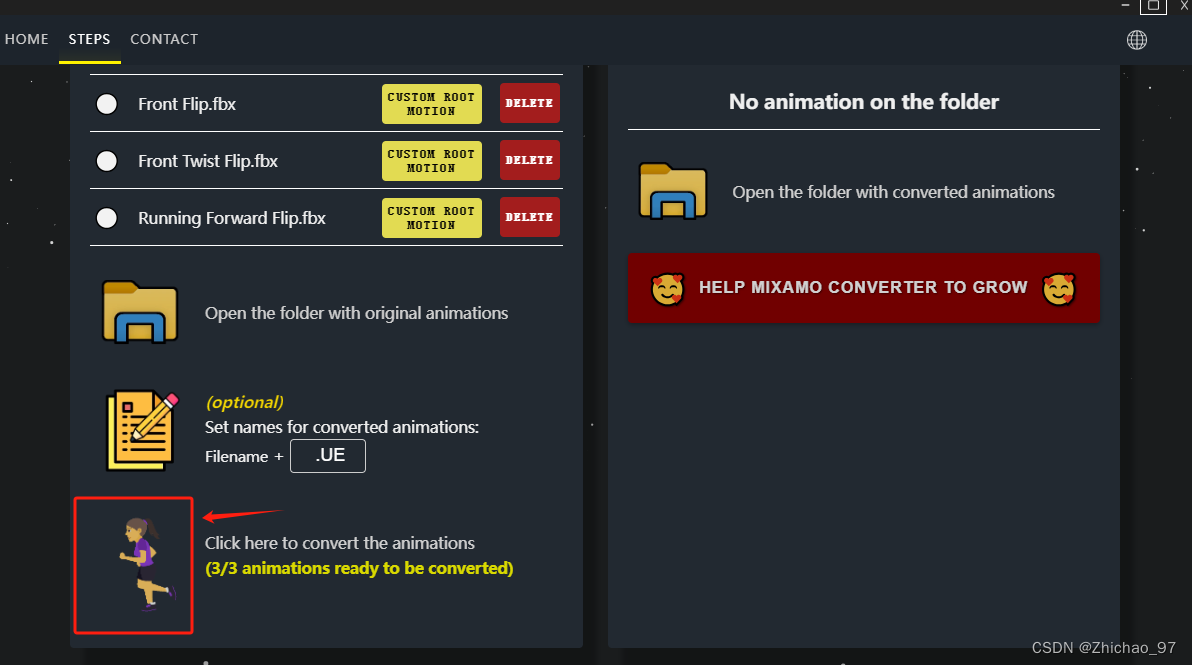Maximize the application window
Viewport: 1192px width, 665px height.
[1153, 6]
